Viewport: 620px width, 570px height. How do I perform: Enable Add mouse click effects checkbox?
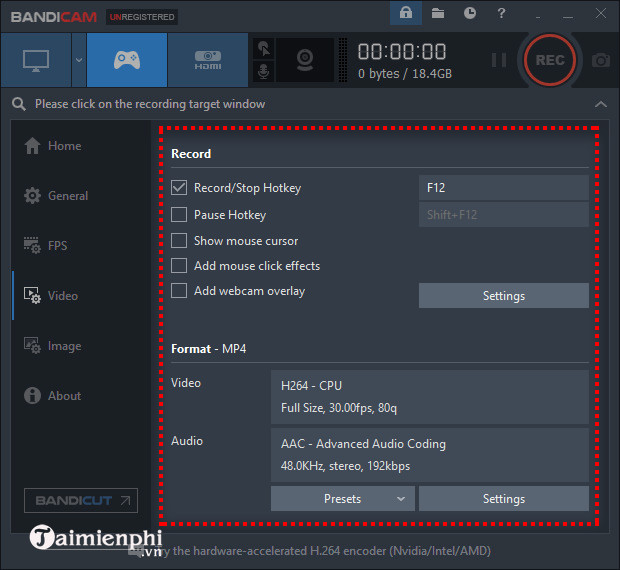tap(179, 266)
